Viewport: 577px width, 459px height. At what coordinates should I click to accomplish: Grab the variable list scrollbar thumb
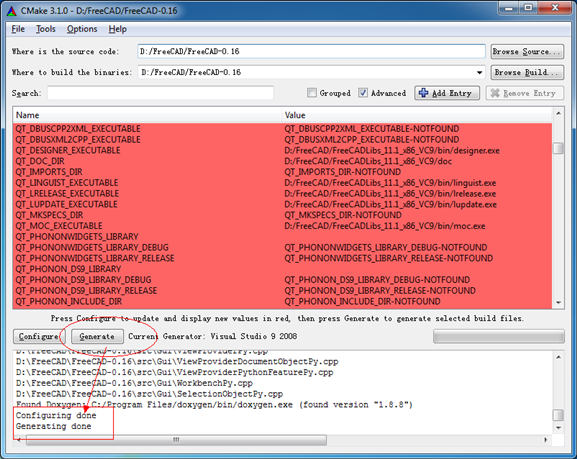click(x=558, y=148)
